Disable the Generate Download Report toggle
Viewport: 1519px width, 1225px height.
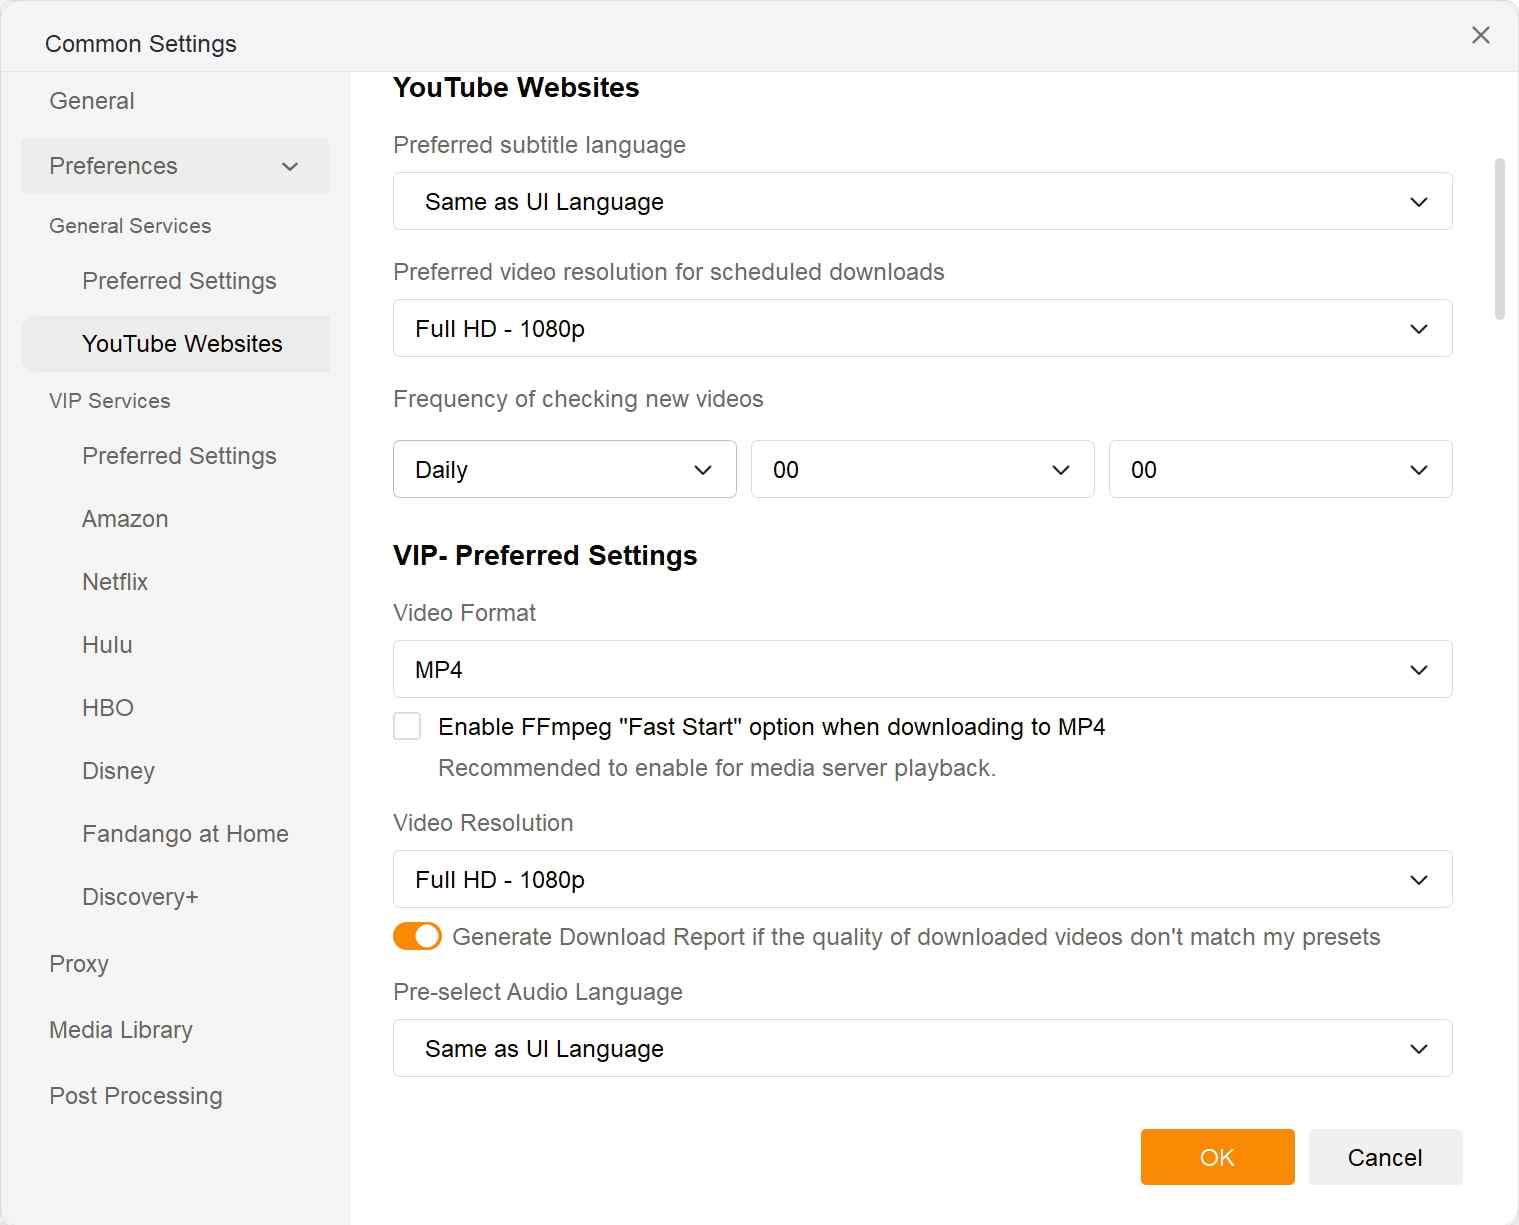[417, 936]
